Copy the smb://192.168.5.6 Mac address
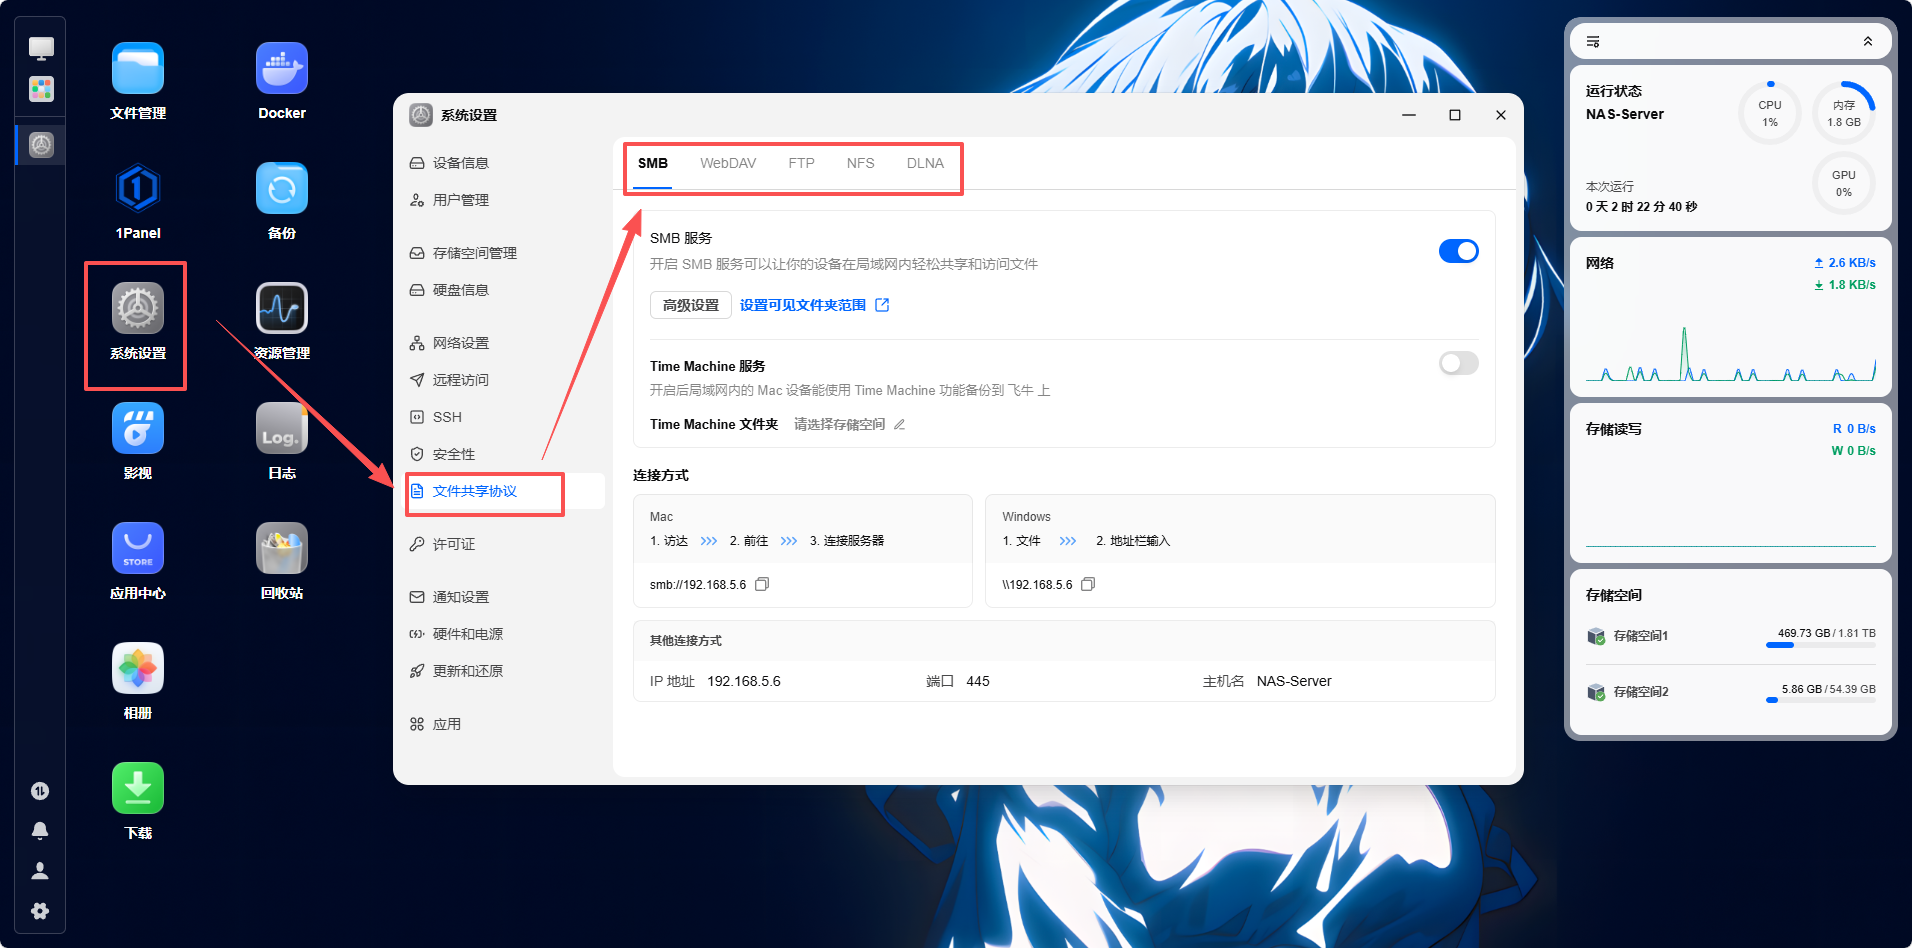The image size is (1912, 948). (762, 584)
